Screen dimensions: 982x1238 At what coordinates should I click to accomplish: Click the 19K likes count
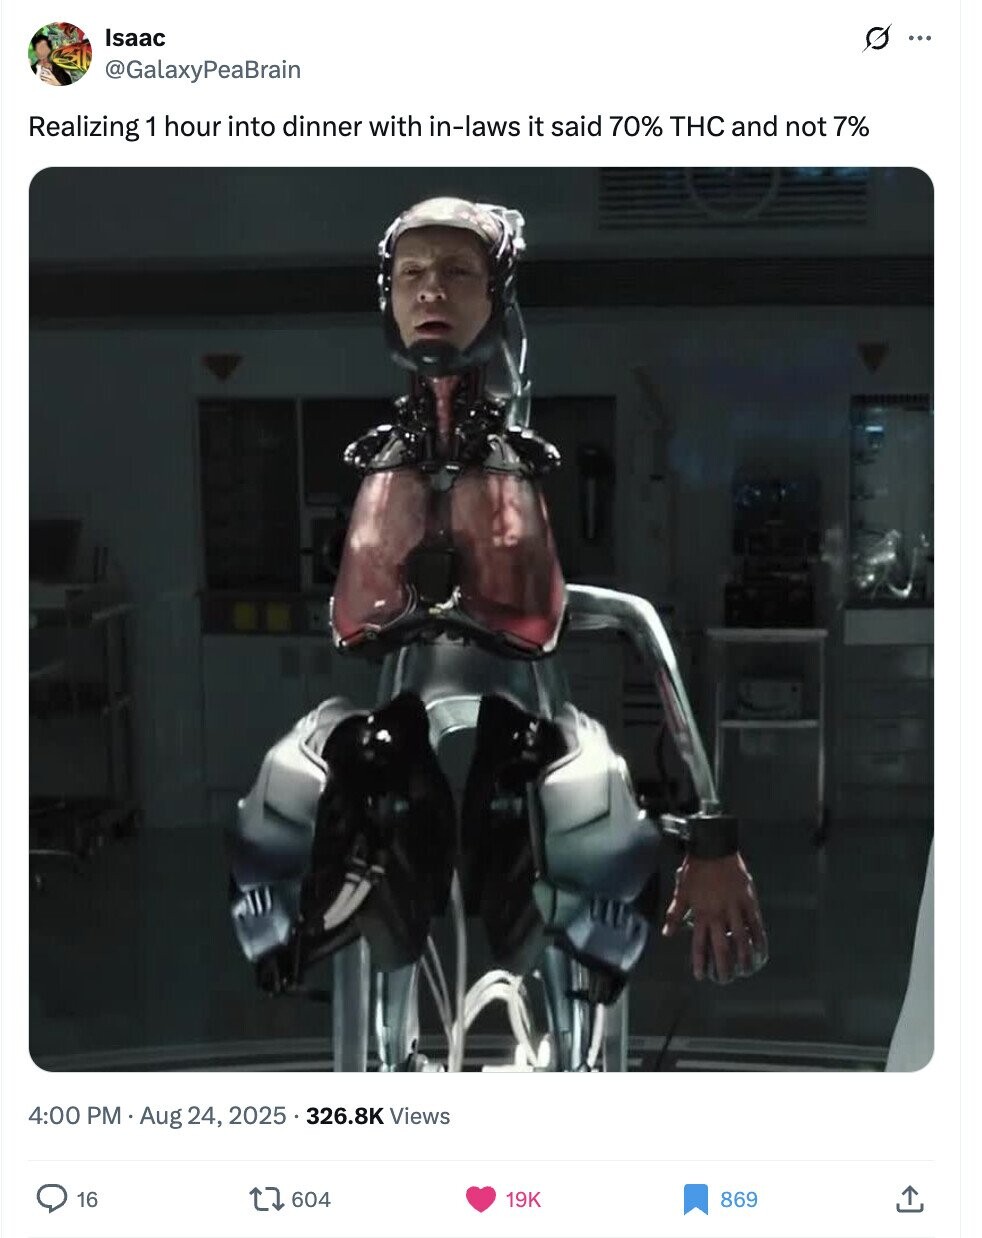point(523,1199)
